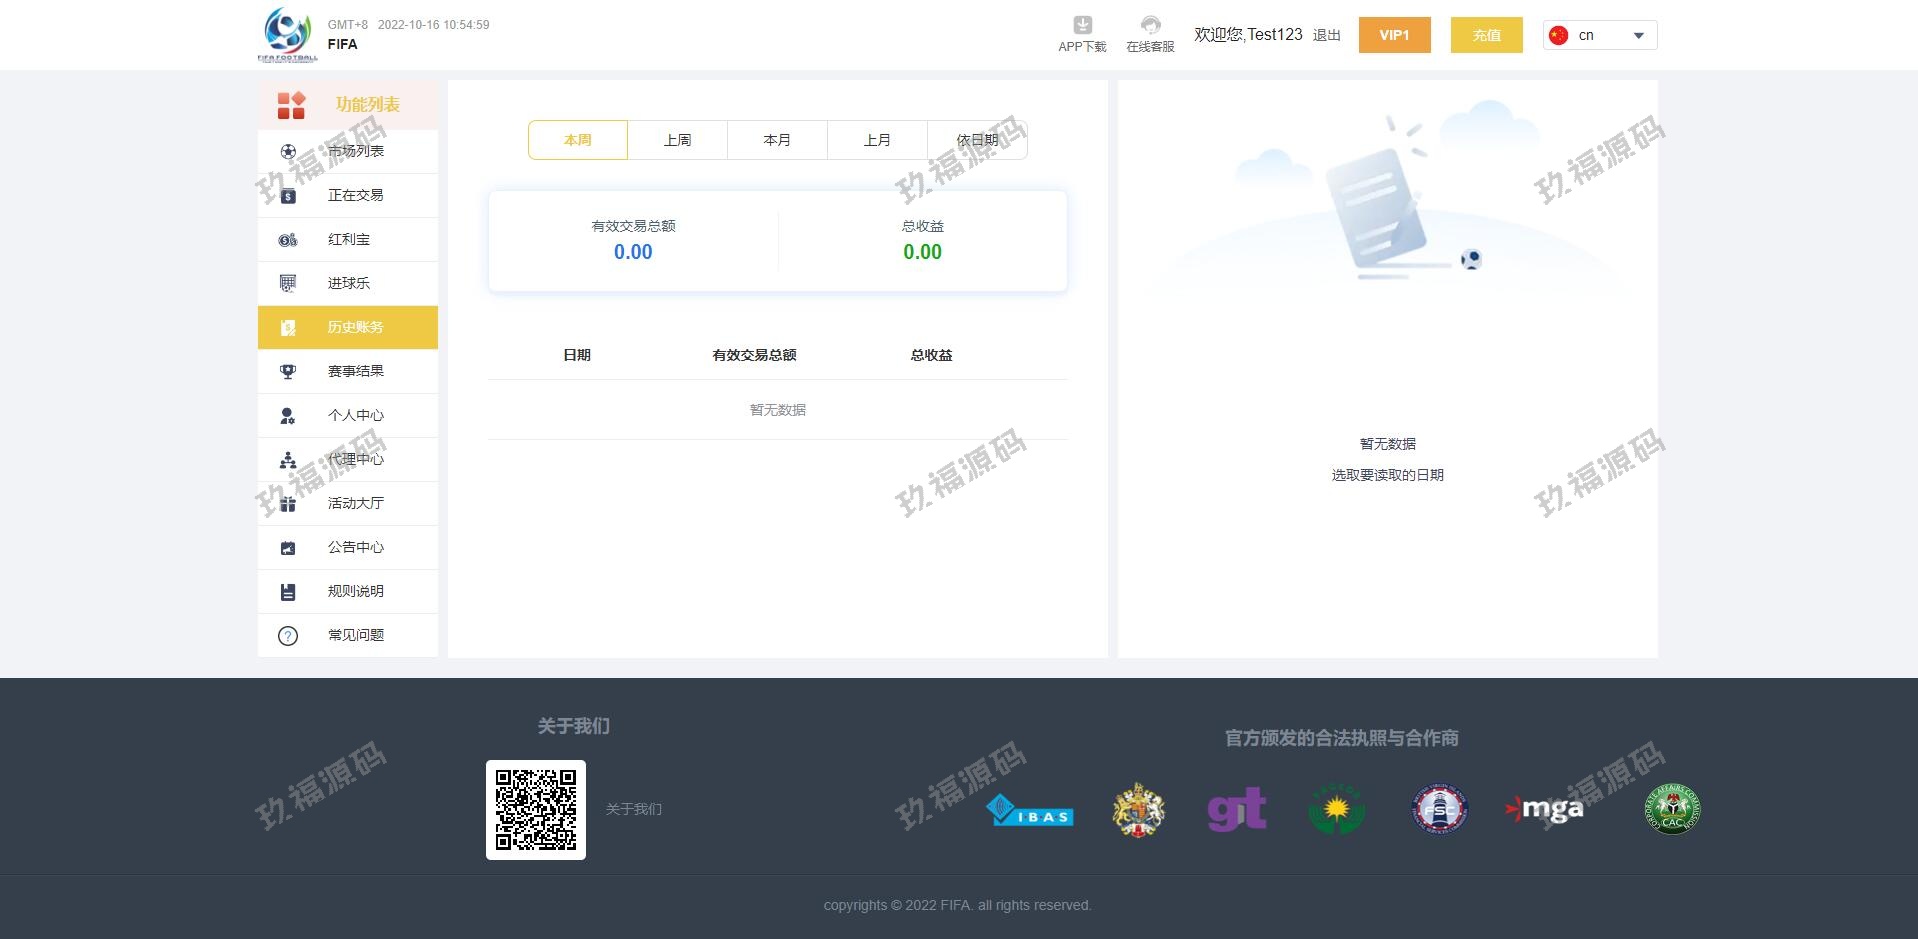The width and height of the screenshot is (1918, 939).
Task: Switch to the 本月 tab
Action: tap(777, 140)
